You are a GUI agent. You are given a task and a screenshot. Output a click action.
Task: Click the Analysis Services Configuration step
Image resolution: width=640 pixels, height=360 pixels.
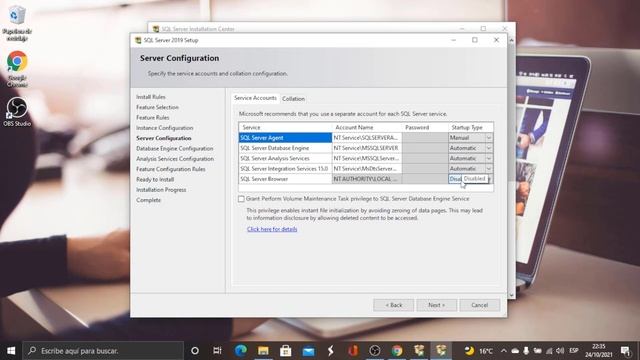(175, 159)
